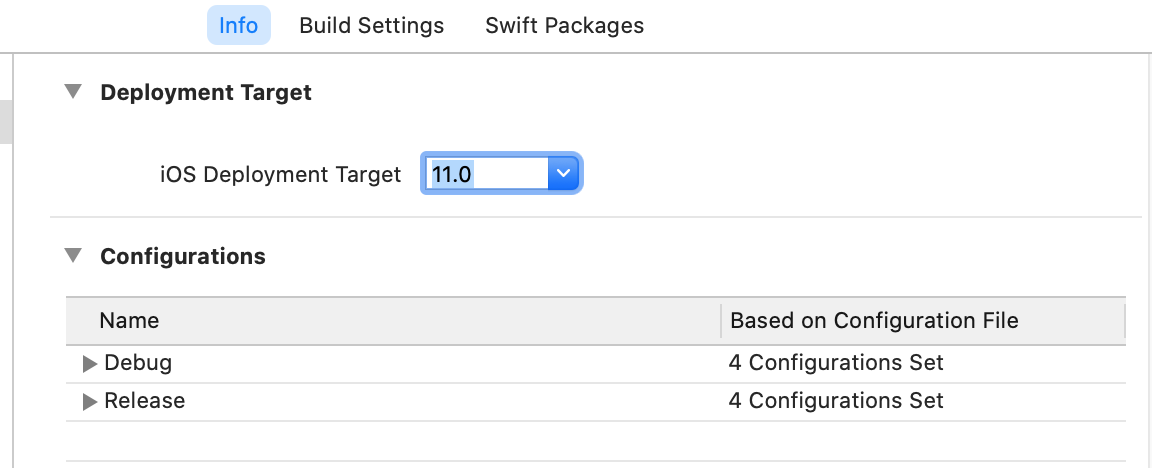The height and width of the screenshot is (468, 1152).
Task: Click the Deployment Target section heading
Action: pyautogui.click(x=206, y=93)
